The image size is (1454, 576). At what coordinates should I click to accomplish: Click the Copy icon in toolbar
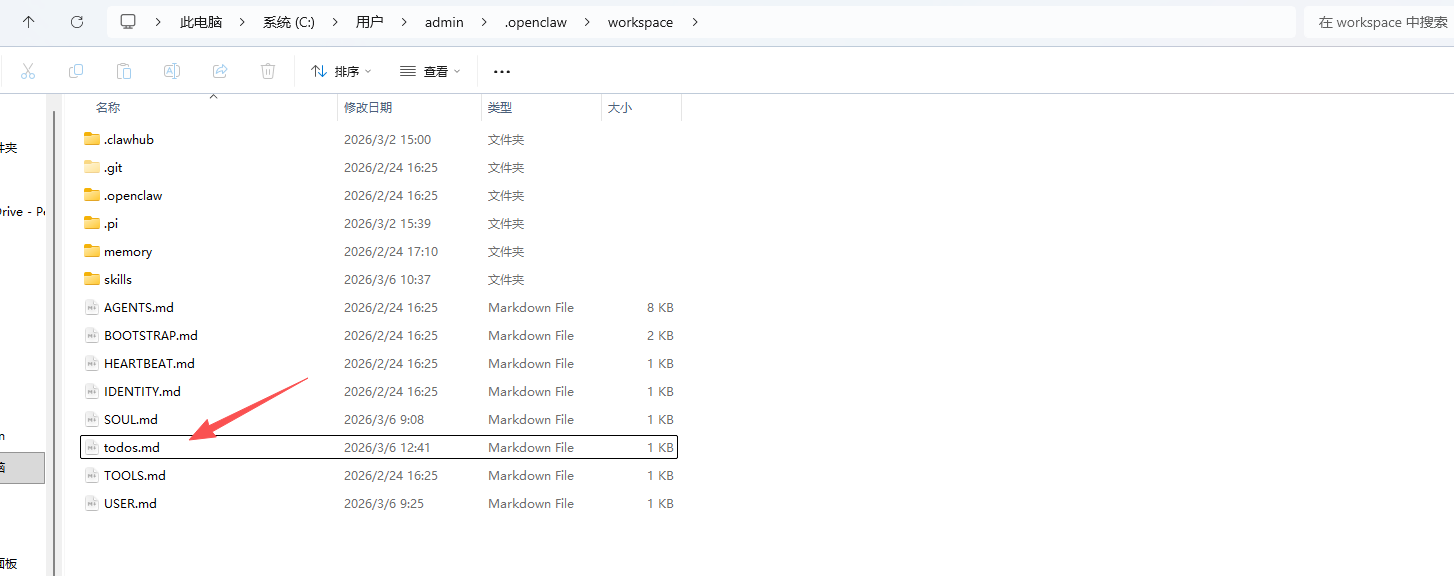(x=76, y=71)
